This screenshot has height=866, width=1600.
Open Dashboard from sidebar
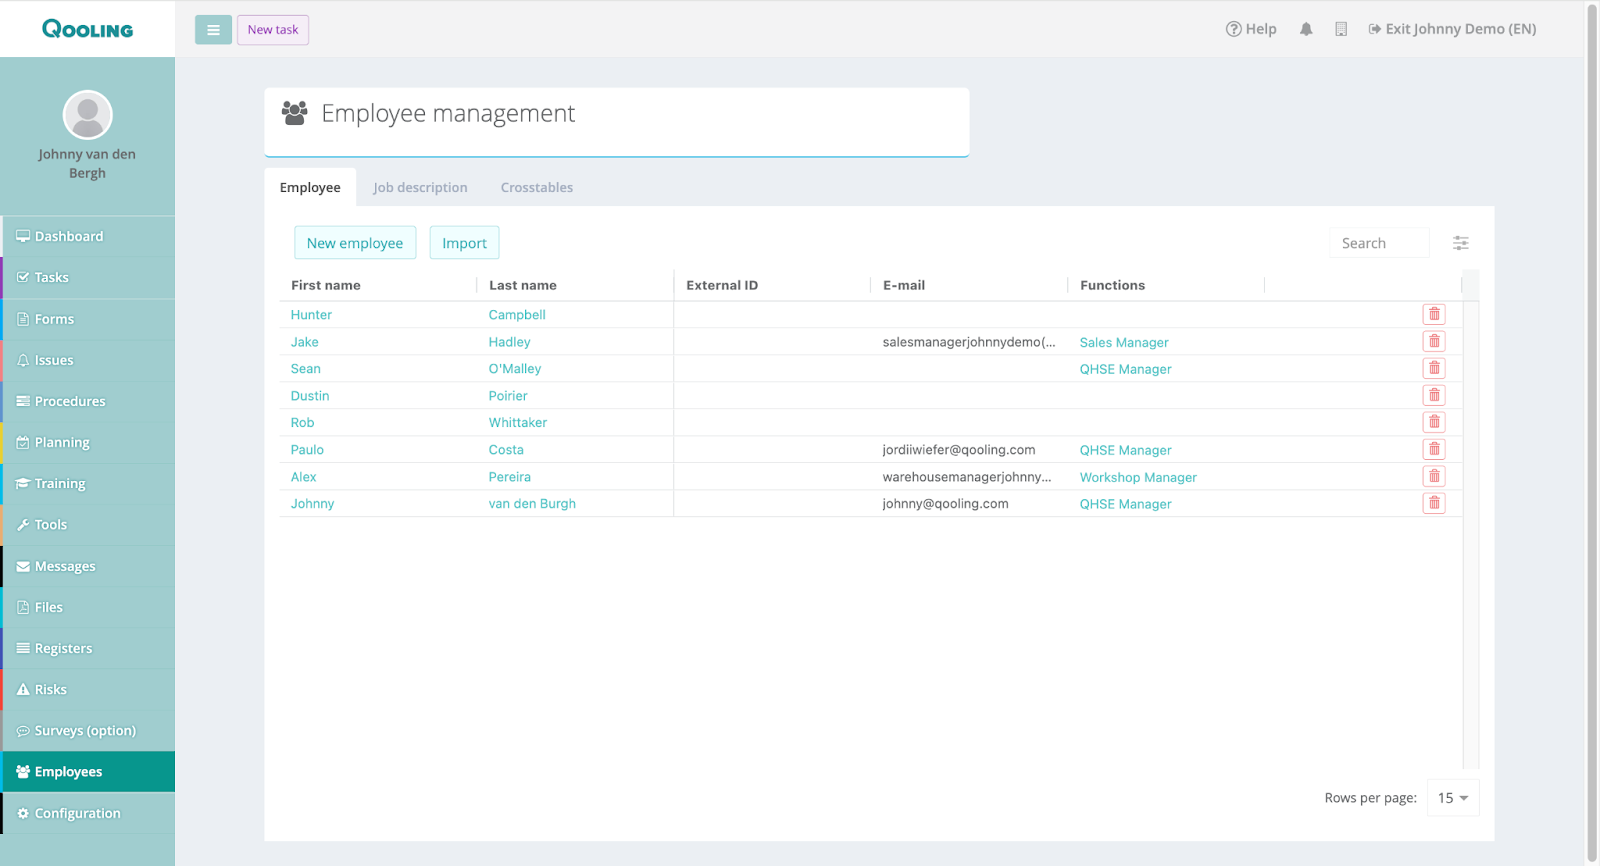coord(88,236)
